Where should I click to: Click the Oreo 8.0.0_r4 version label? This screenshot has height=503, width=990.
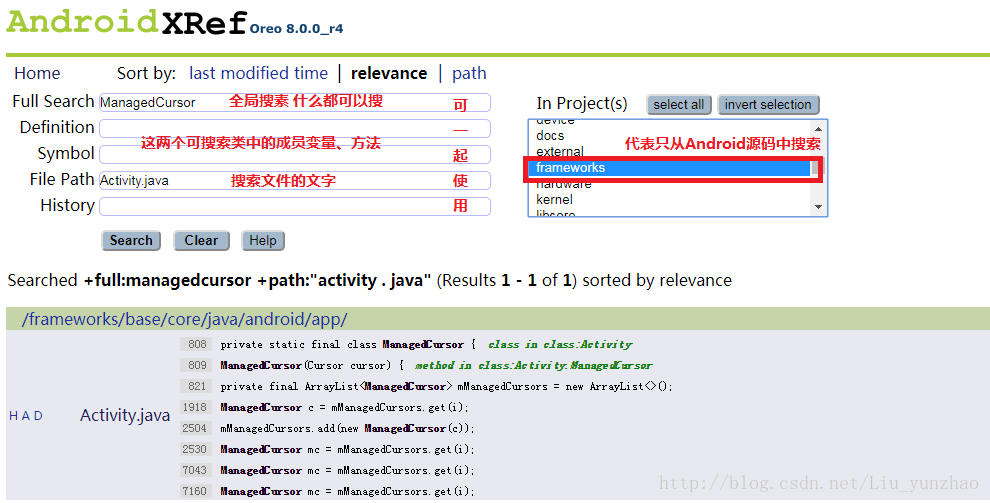pyautogui.click(x=296, y=29)
